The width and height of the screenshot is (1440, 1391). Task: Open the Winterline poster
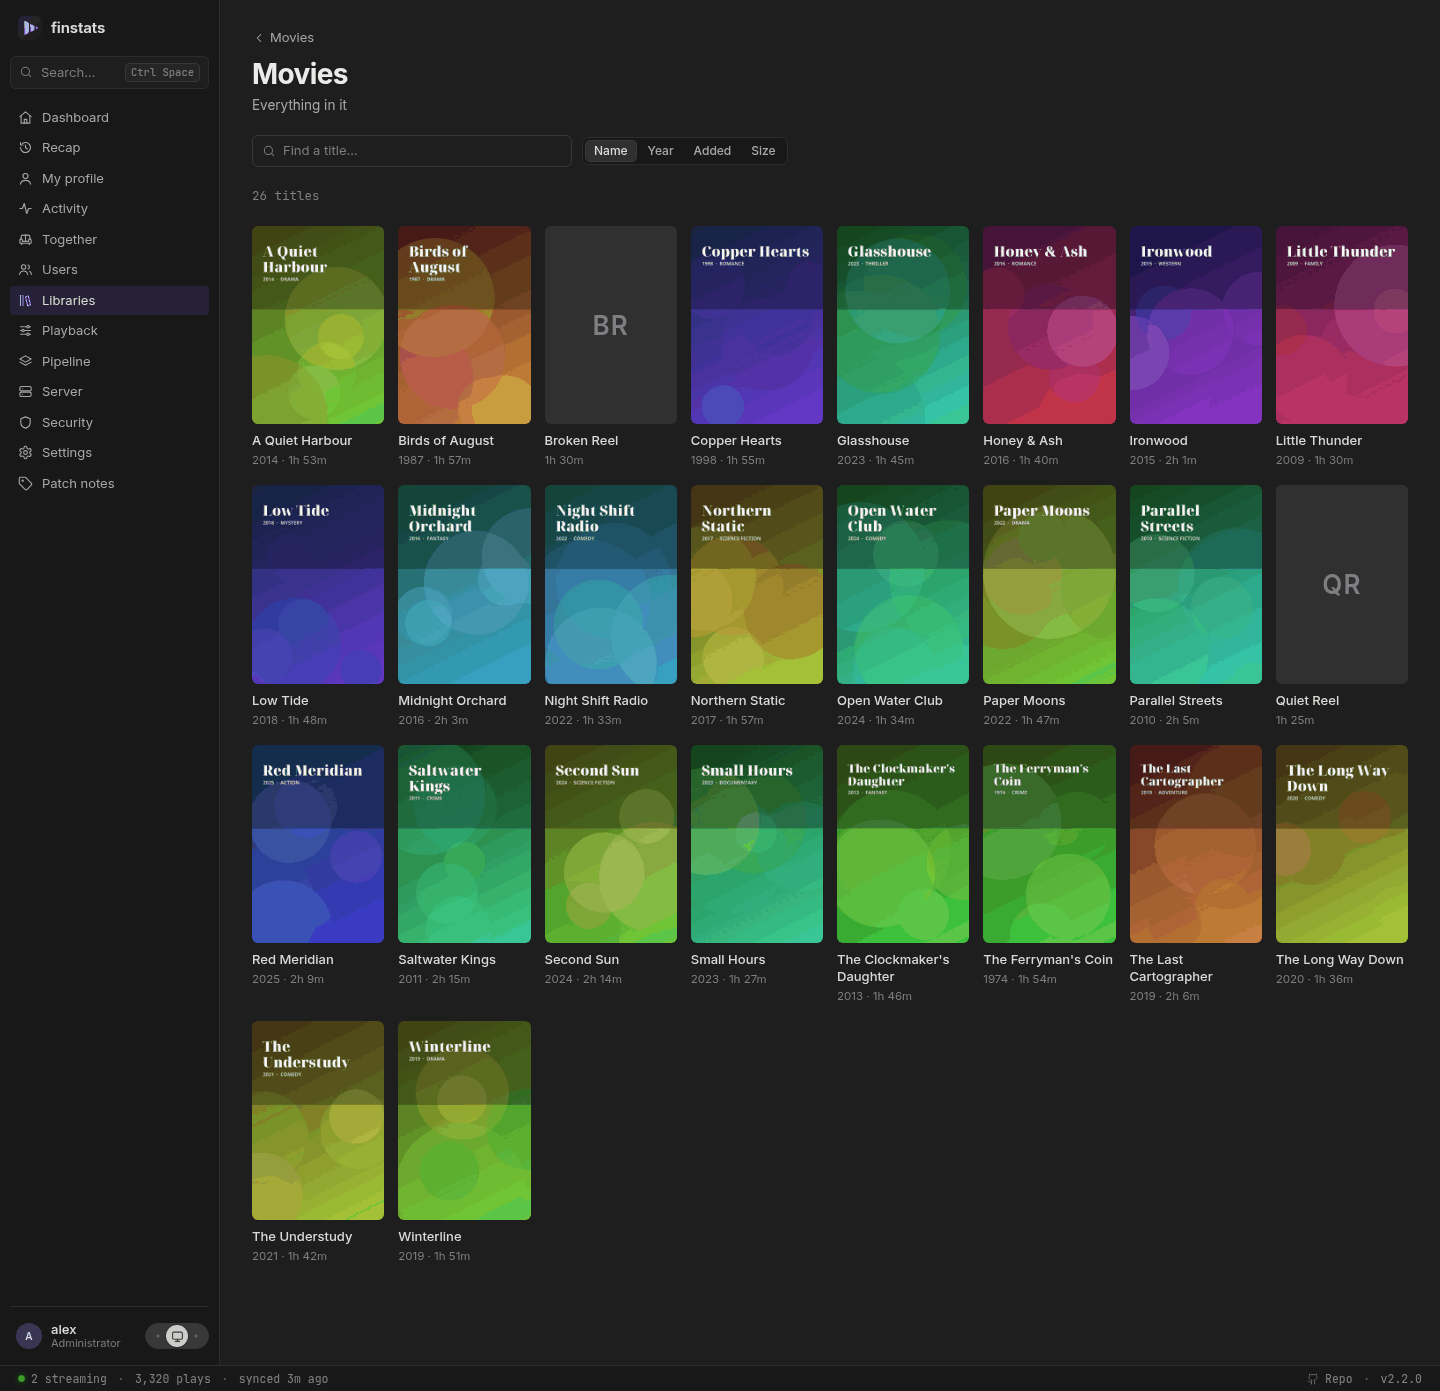464,1121
